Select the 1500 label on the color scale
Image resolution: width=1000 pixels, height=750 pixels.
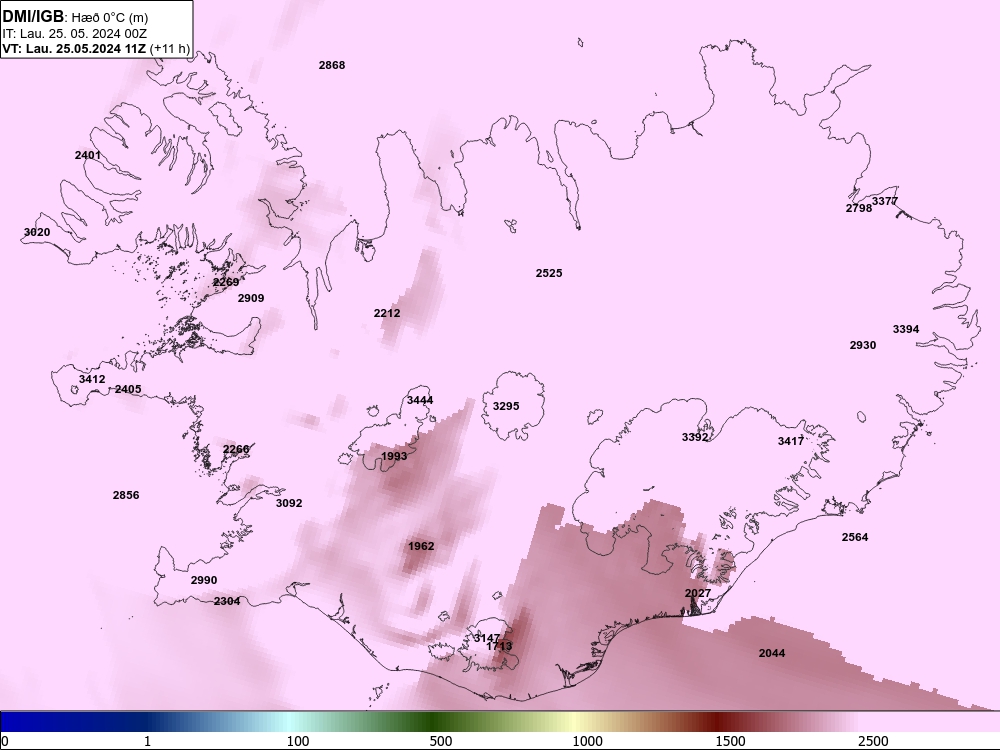730,741
